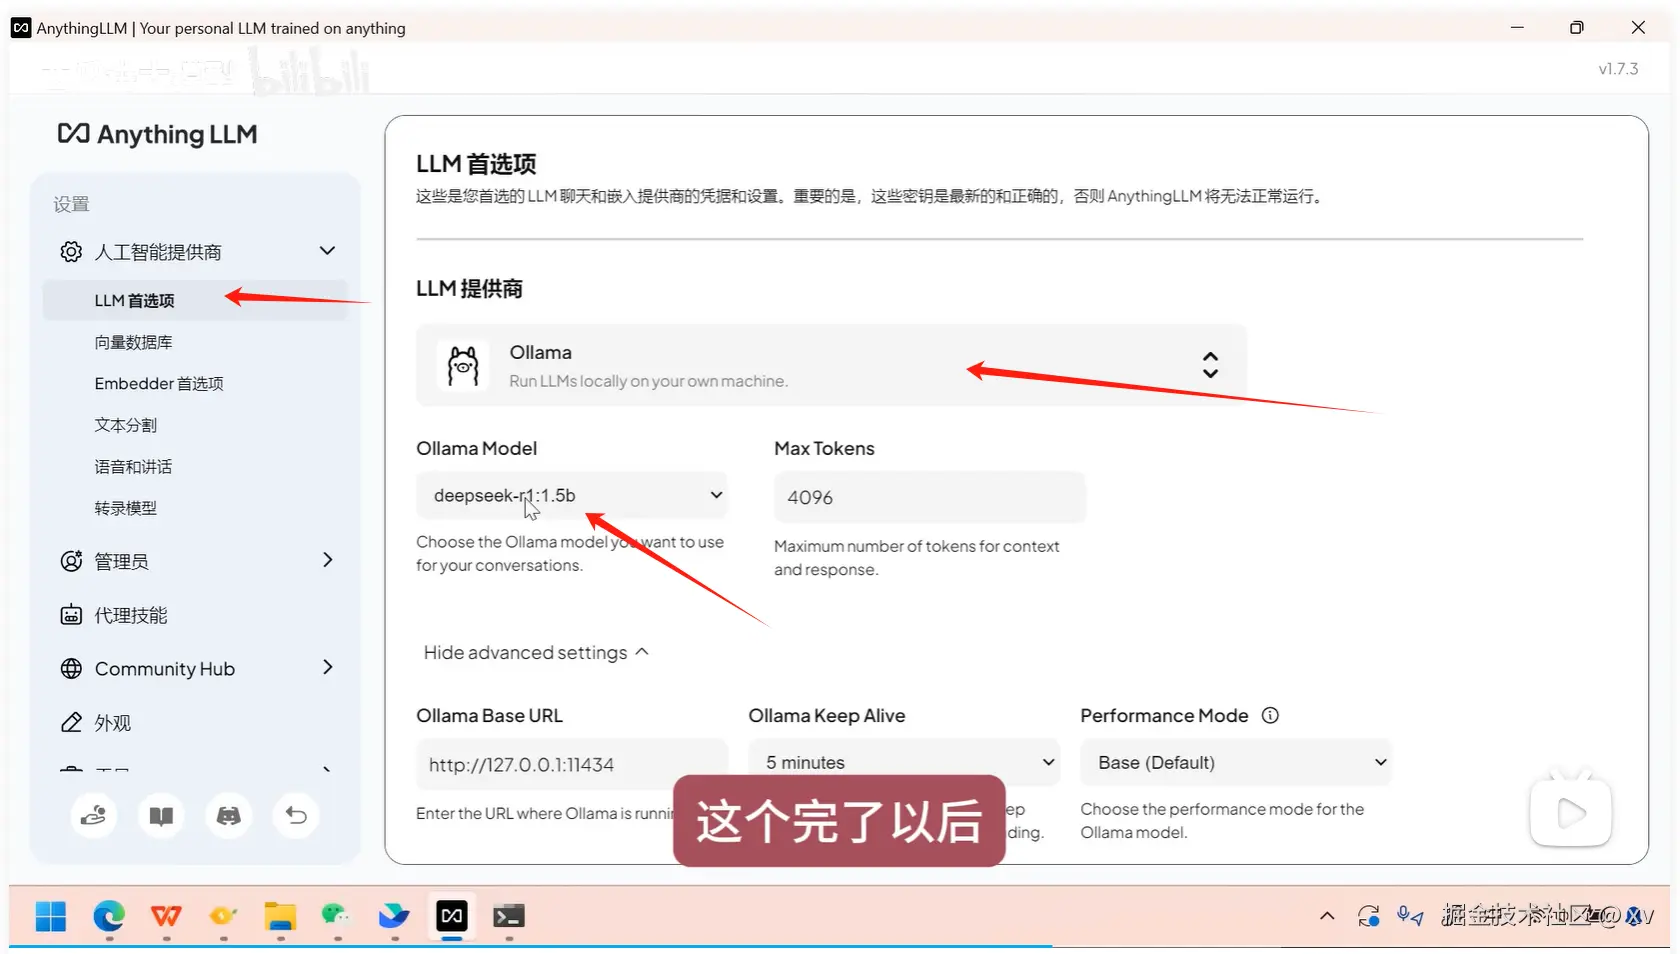Click the Ollama Base URL input field

click(572, 765)
